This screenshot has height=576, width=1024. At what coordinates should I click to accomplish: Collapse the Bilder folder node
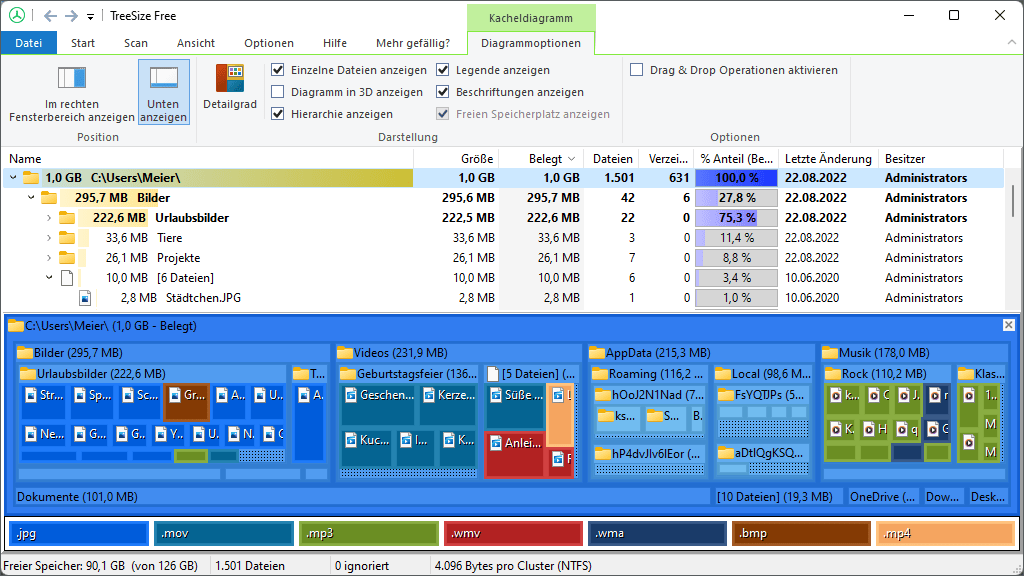[x=31, y=197]
